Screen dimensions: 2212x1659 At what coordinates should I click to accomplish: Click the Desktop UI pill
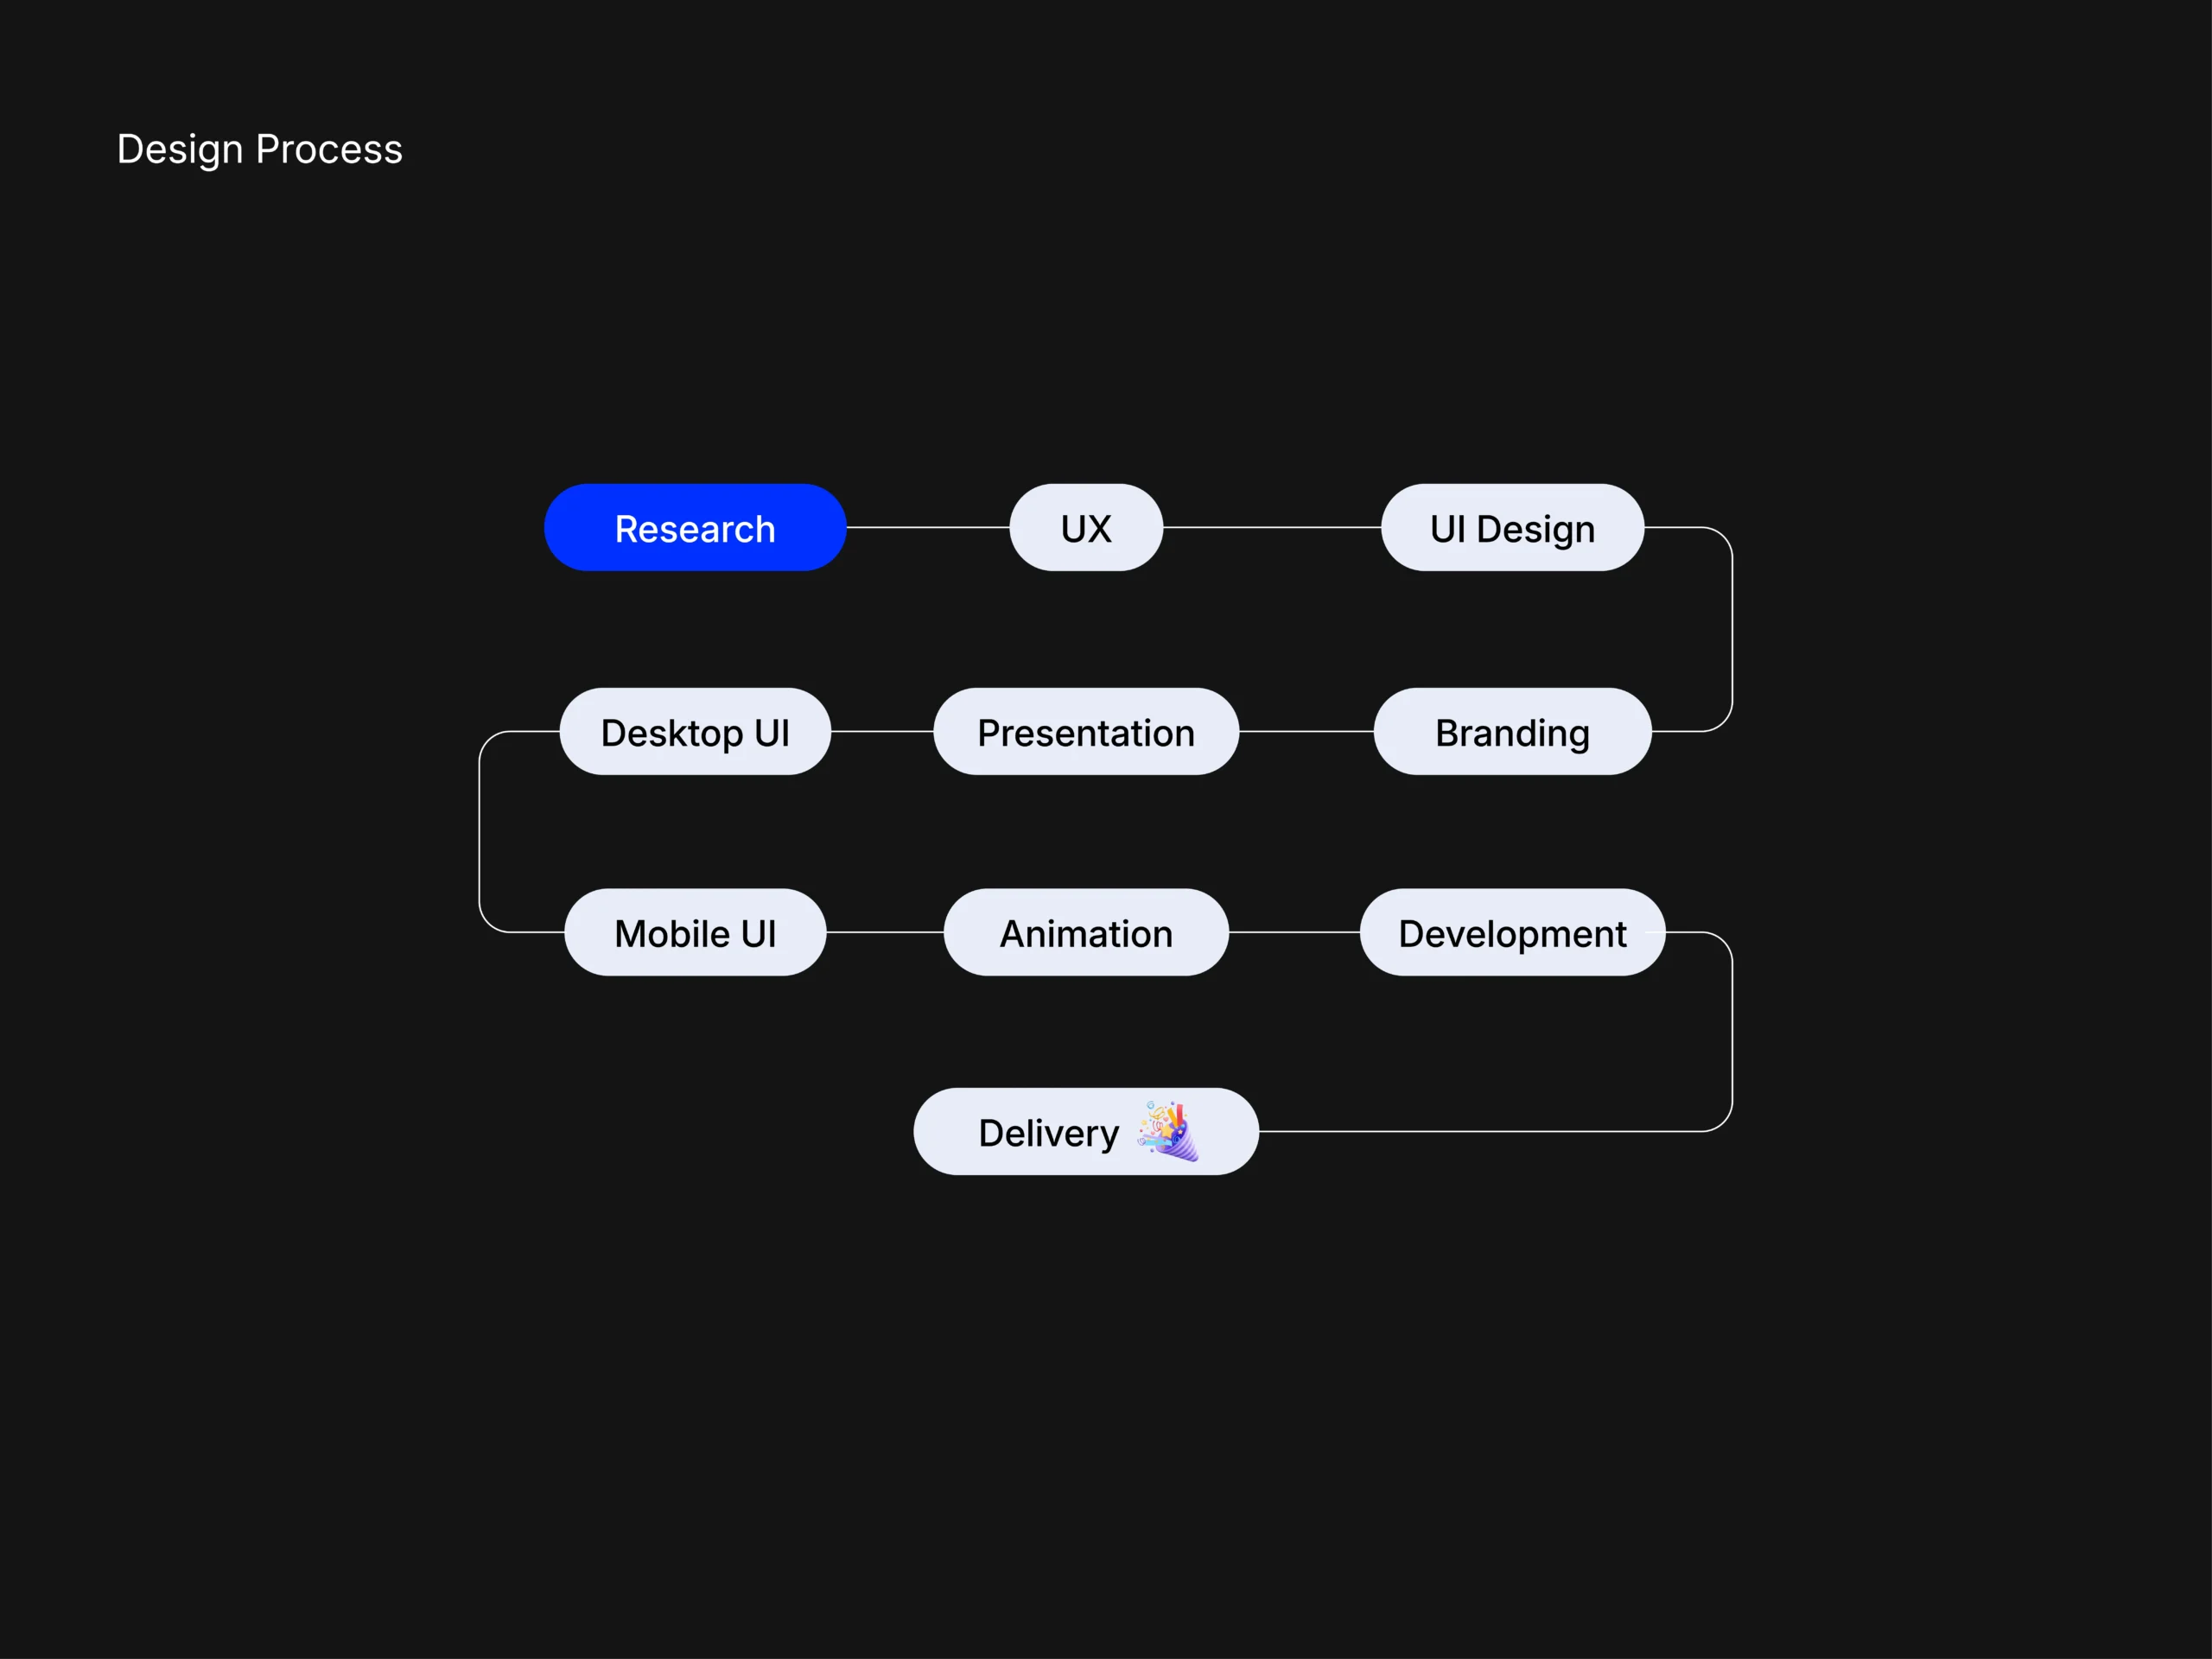coord(695,732)
